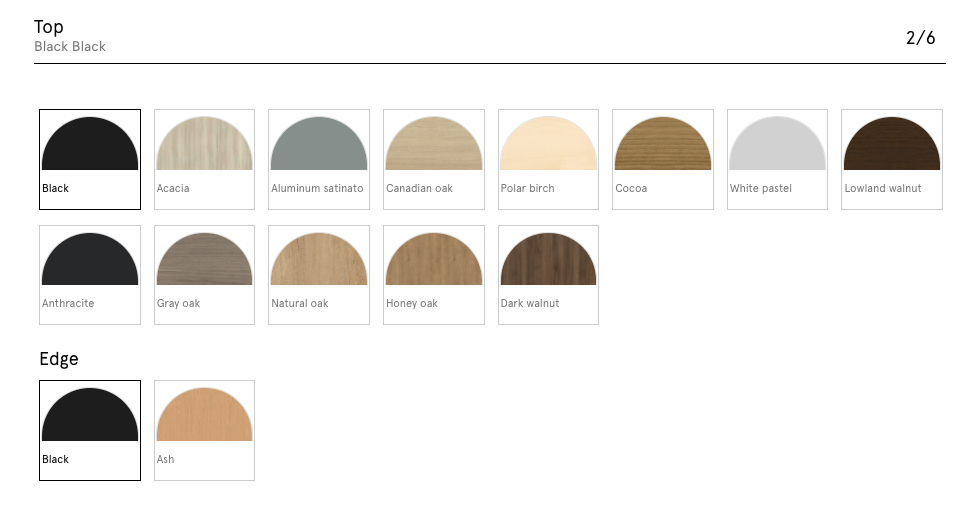Click the Edge section label

[x=58, y=359]
